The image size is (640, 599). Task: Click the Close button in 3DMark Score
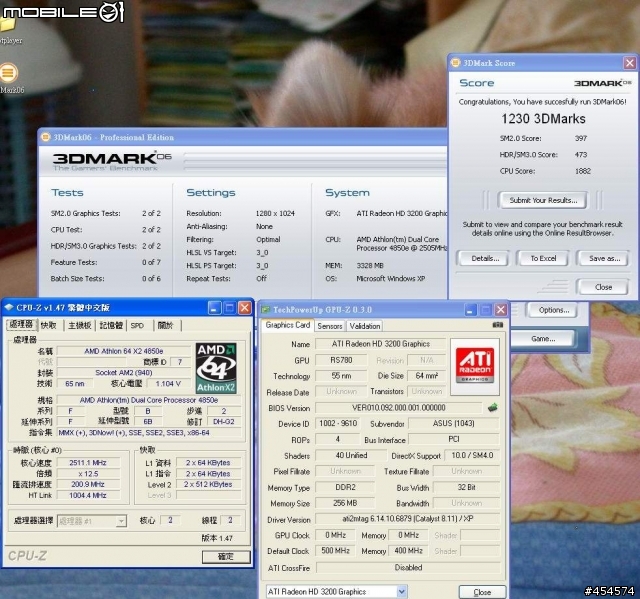click(603, 287)
